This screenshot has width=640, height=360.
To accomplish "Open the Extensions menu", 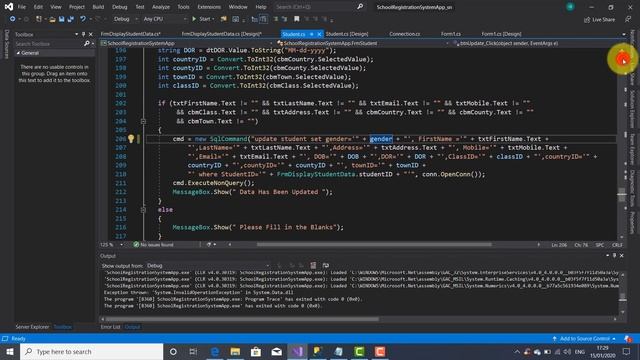I will pyautogui.click(x=209, y=7).
